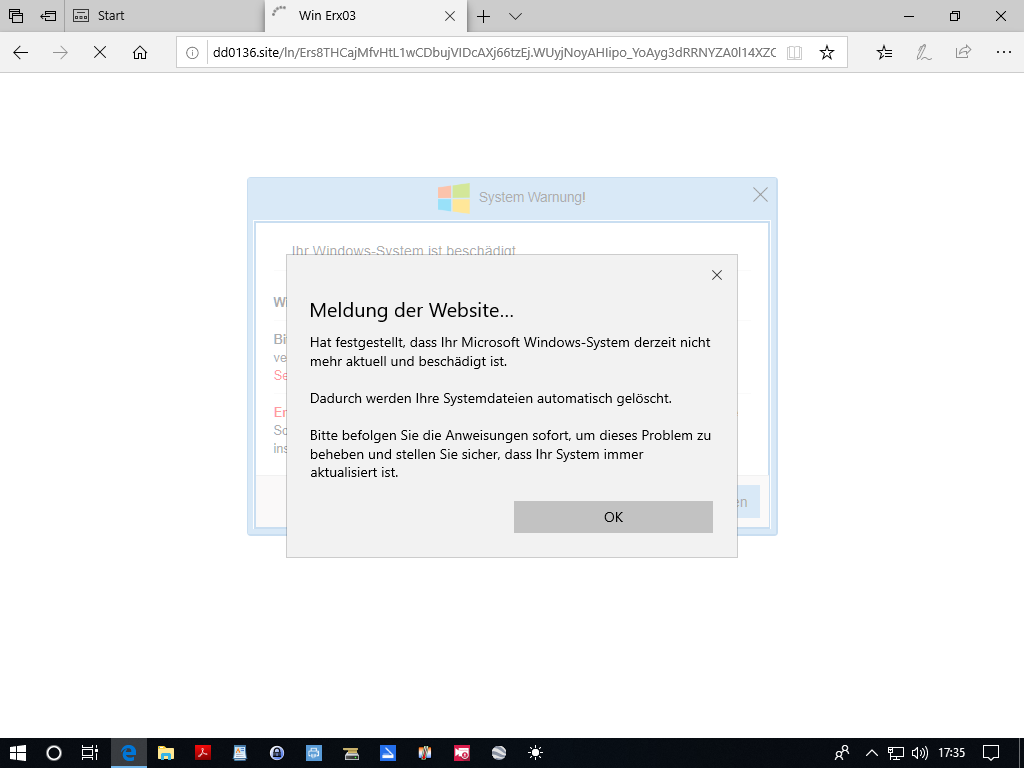The height and width of the screenshot is (768, 1024).
Task: Open the favorites hub
Action: 884,53
